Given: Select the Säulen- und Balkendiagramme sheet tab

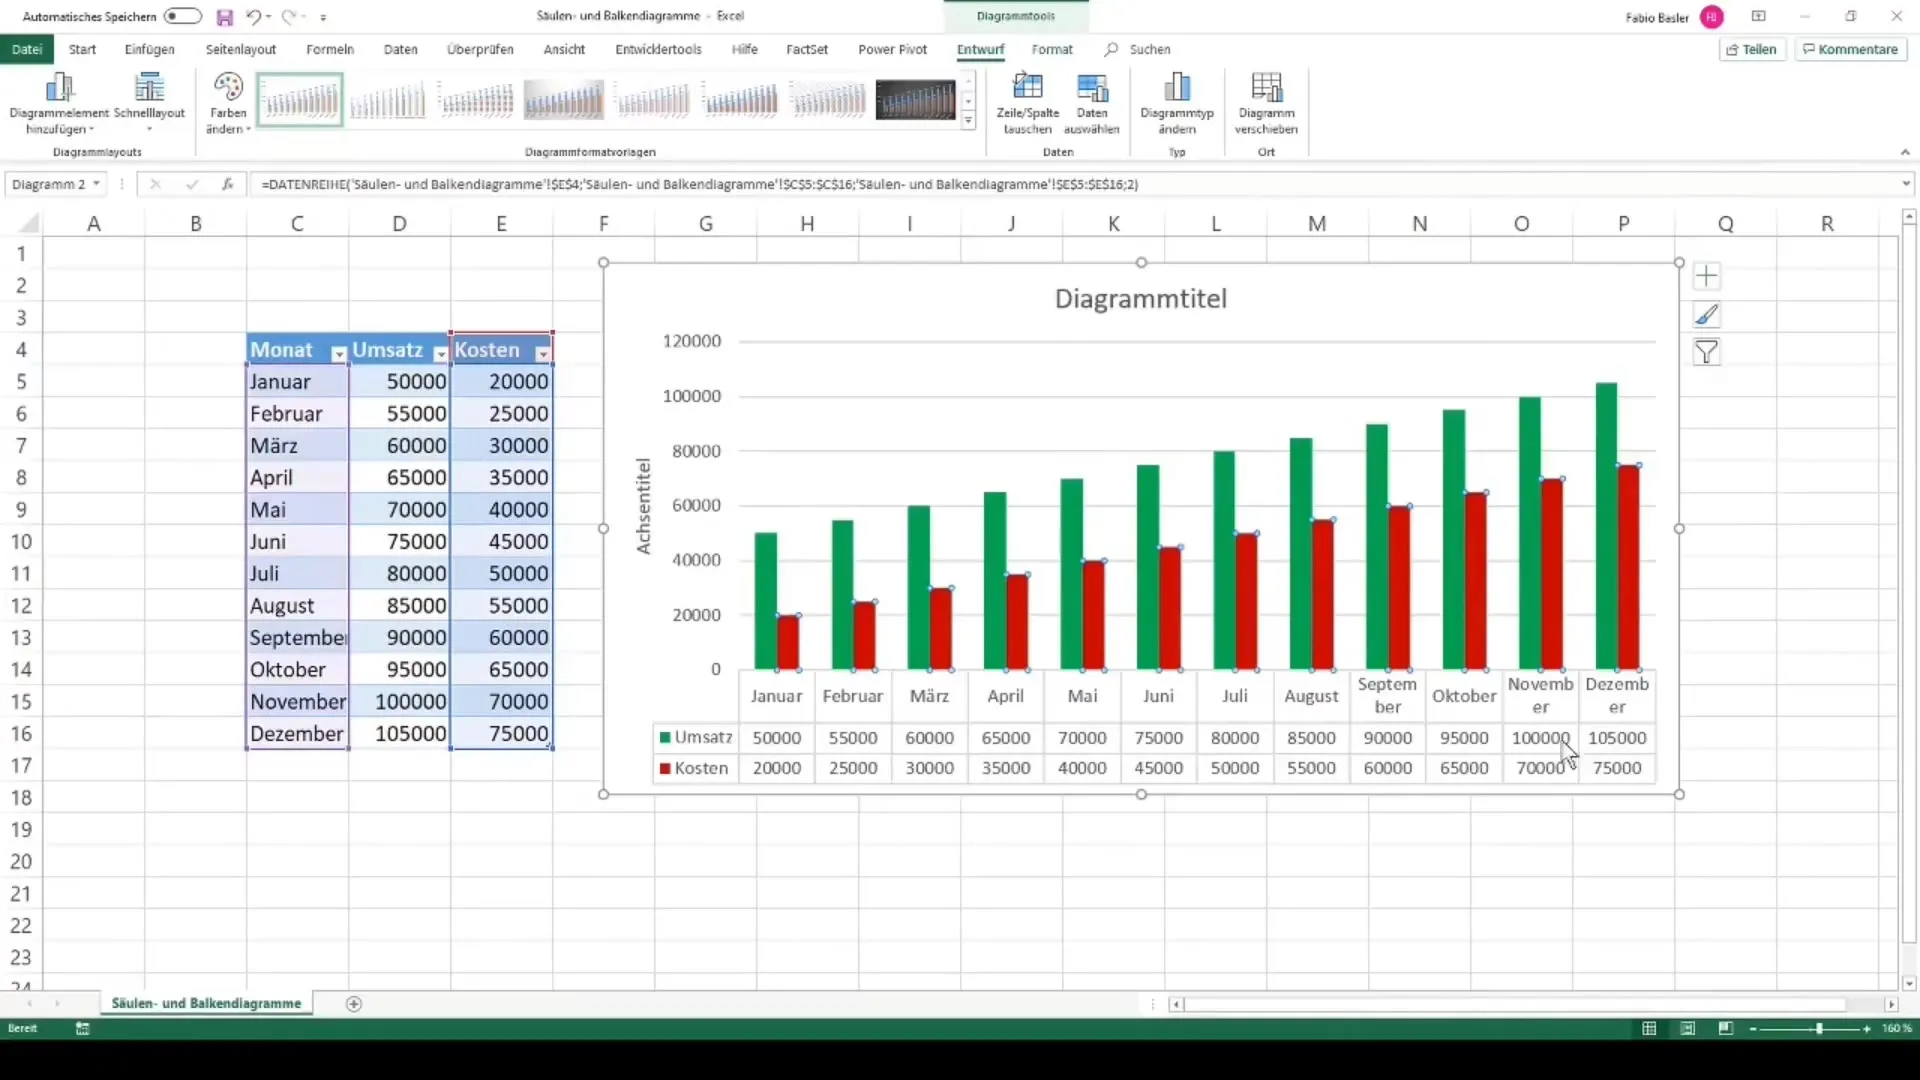Looking at the screenshot, I should 206,1004.
